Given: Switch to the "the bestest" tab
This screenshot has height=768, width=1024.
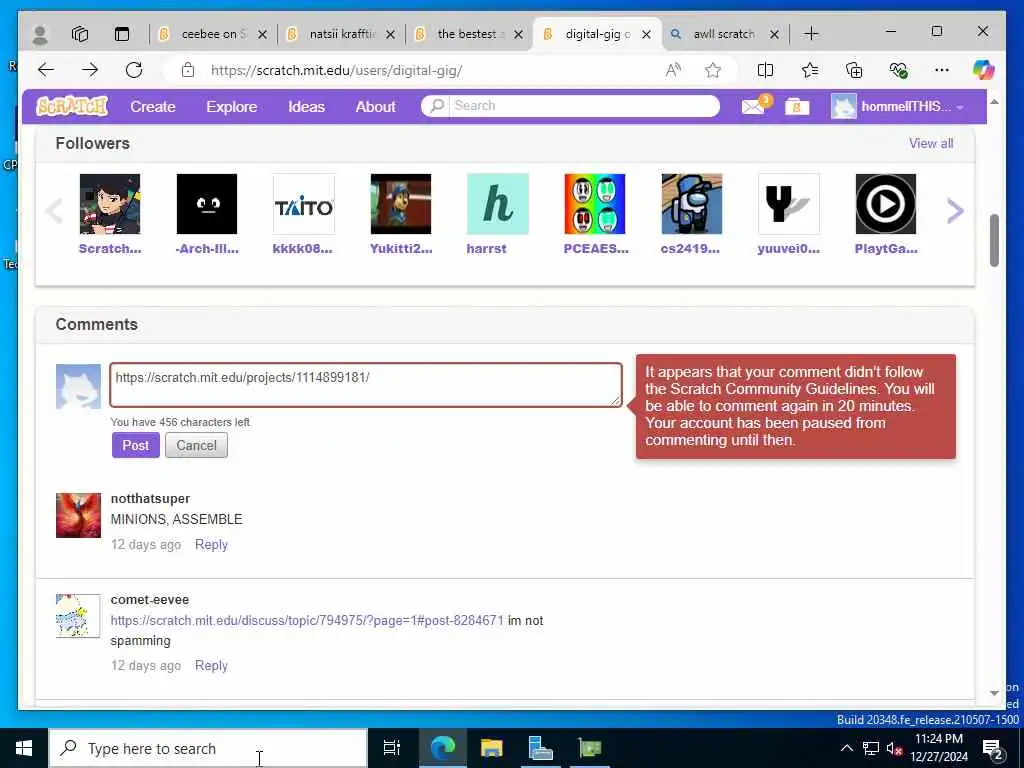Looking at the screenshot, I should (469, 34).
